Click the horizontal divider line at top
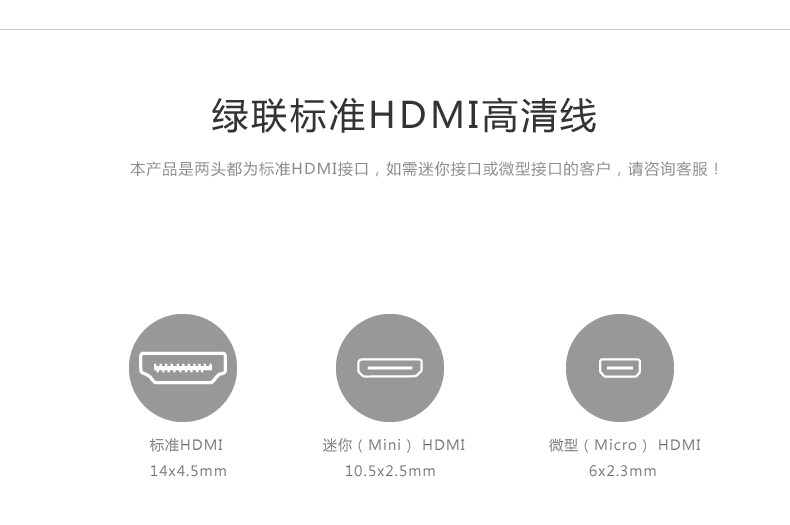Image resolution: width=790 pixels, height=525 pixels. click(x=395, y=29)
